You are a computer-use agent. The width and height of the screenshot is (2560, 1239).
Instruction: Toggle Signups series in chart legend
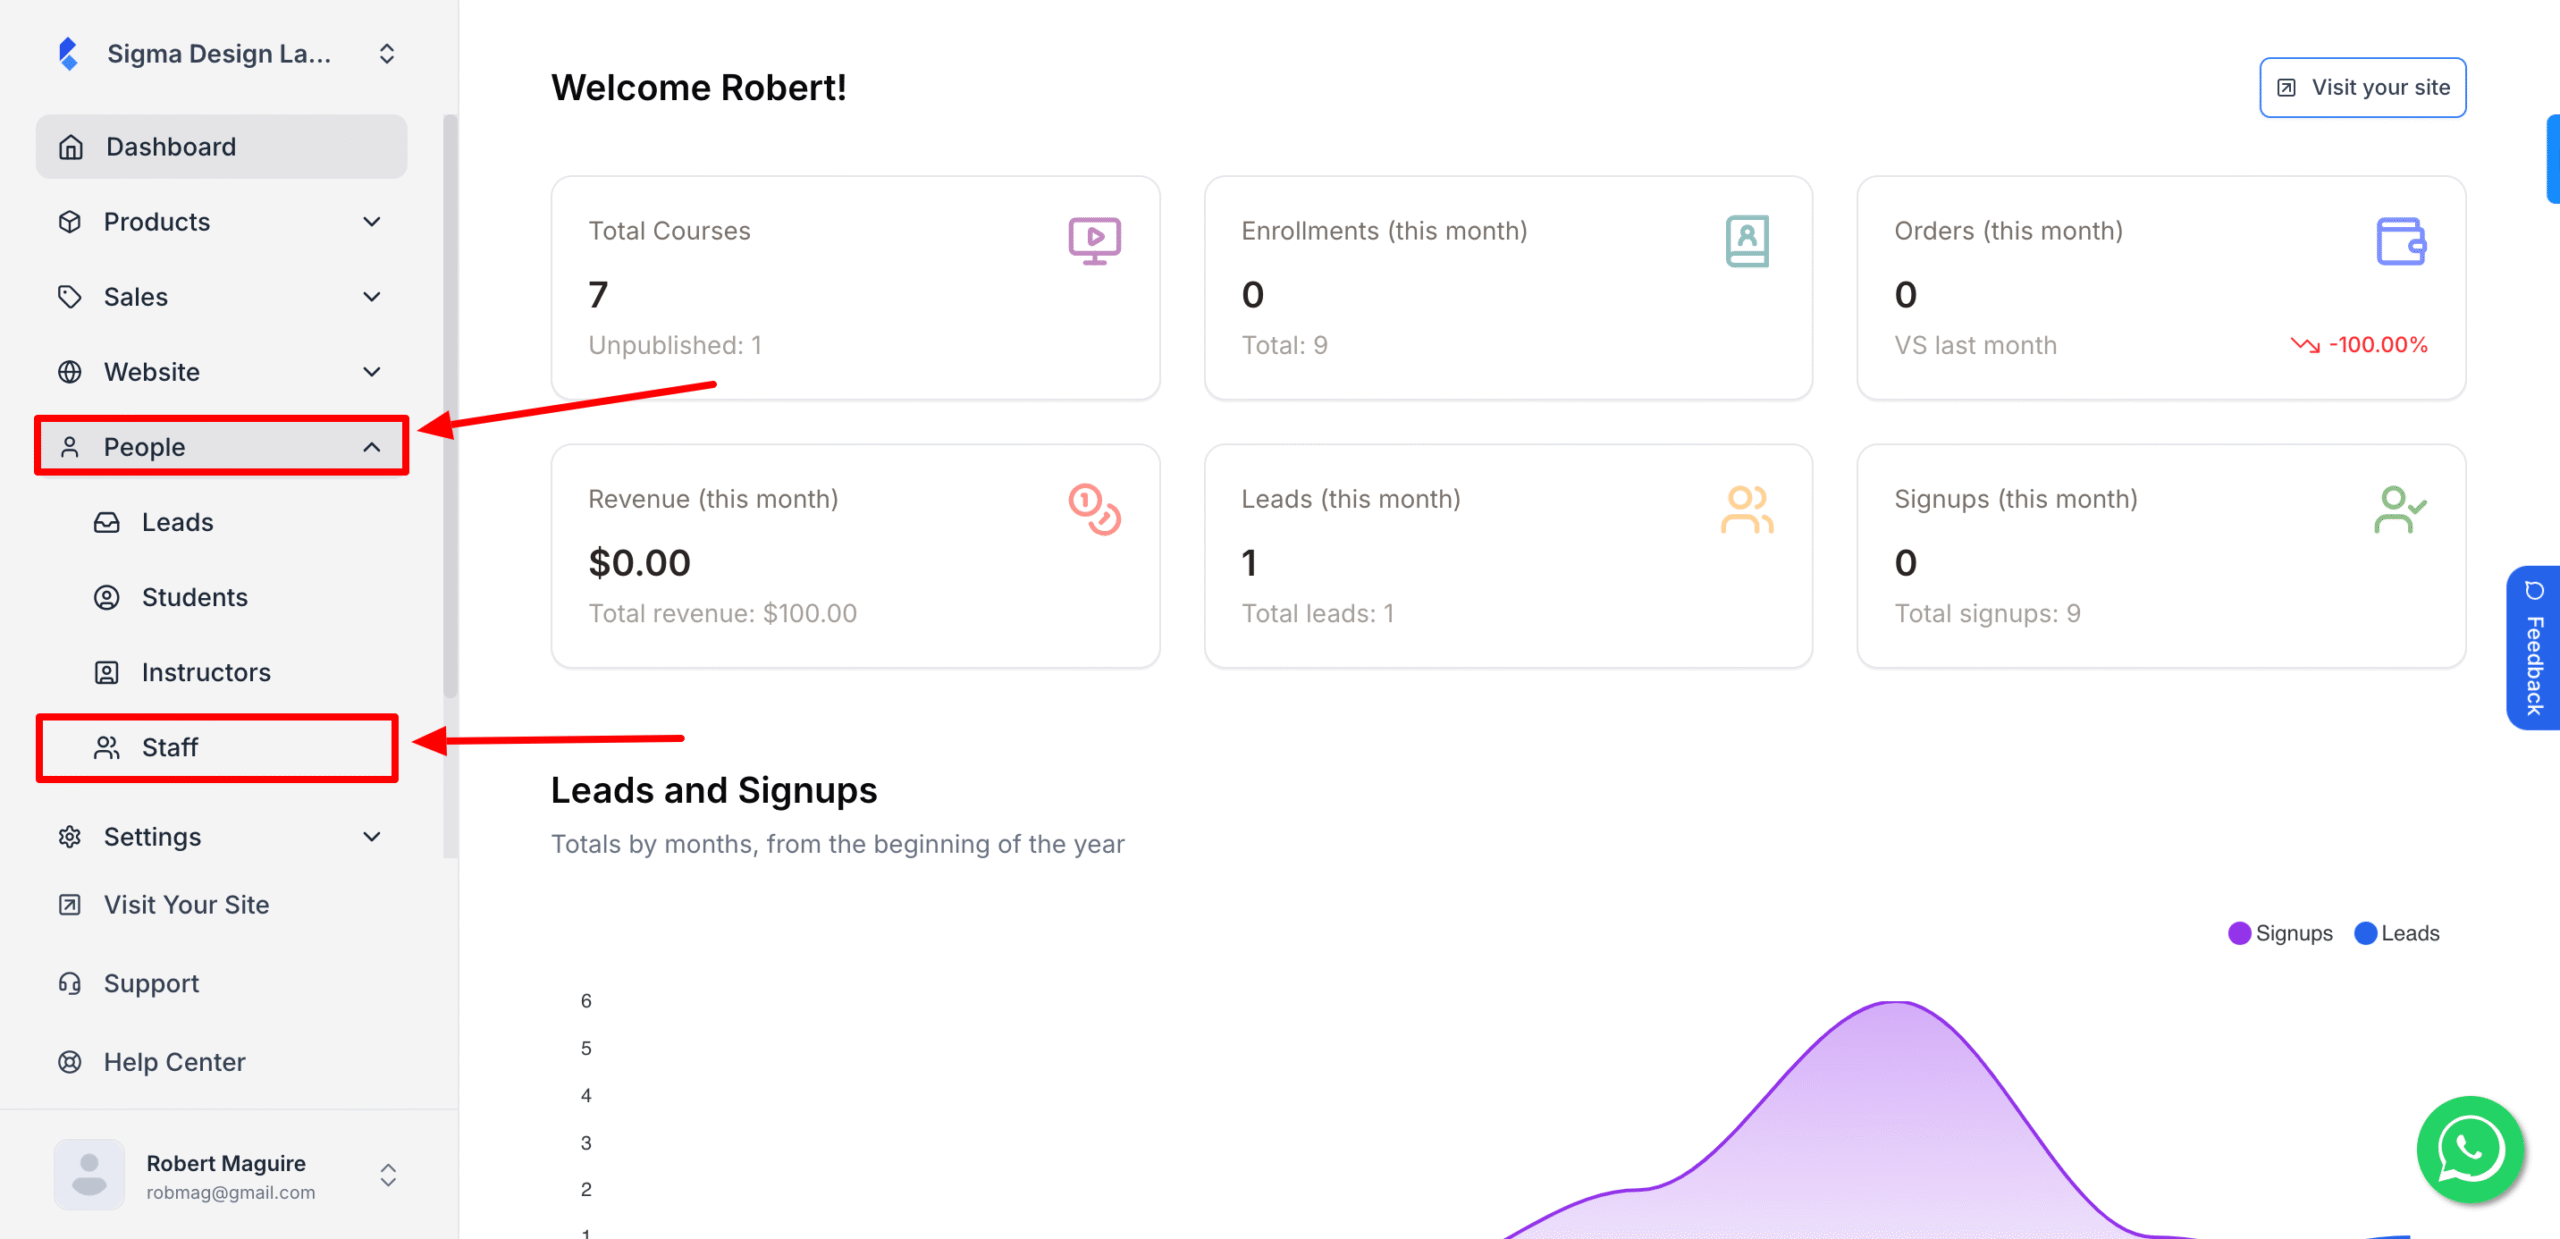(x=2280, y=933)
